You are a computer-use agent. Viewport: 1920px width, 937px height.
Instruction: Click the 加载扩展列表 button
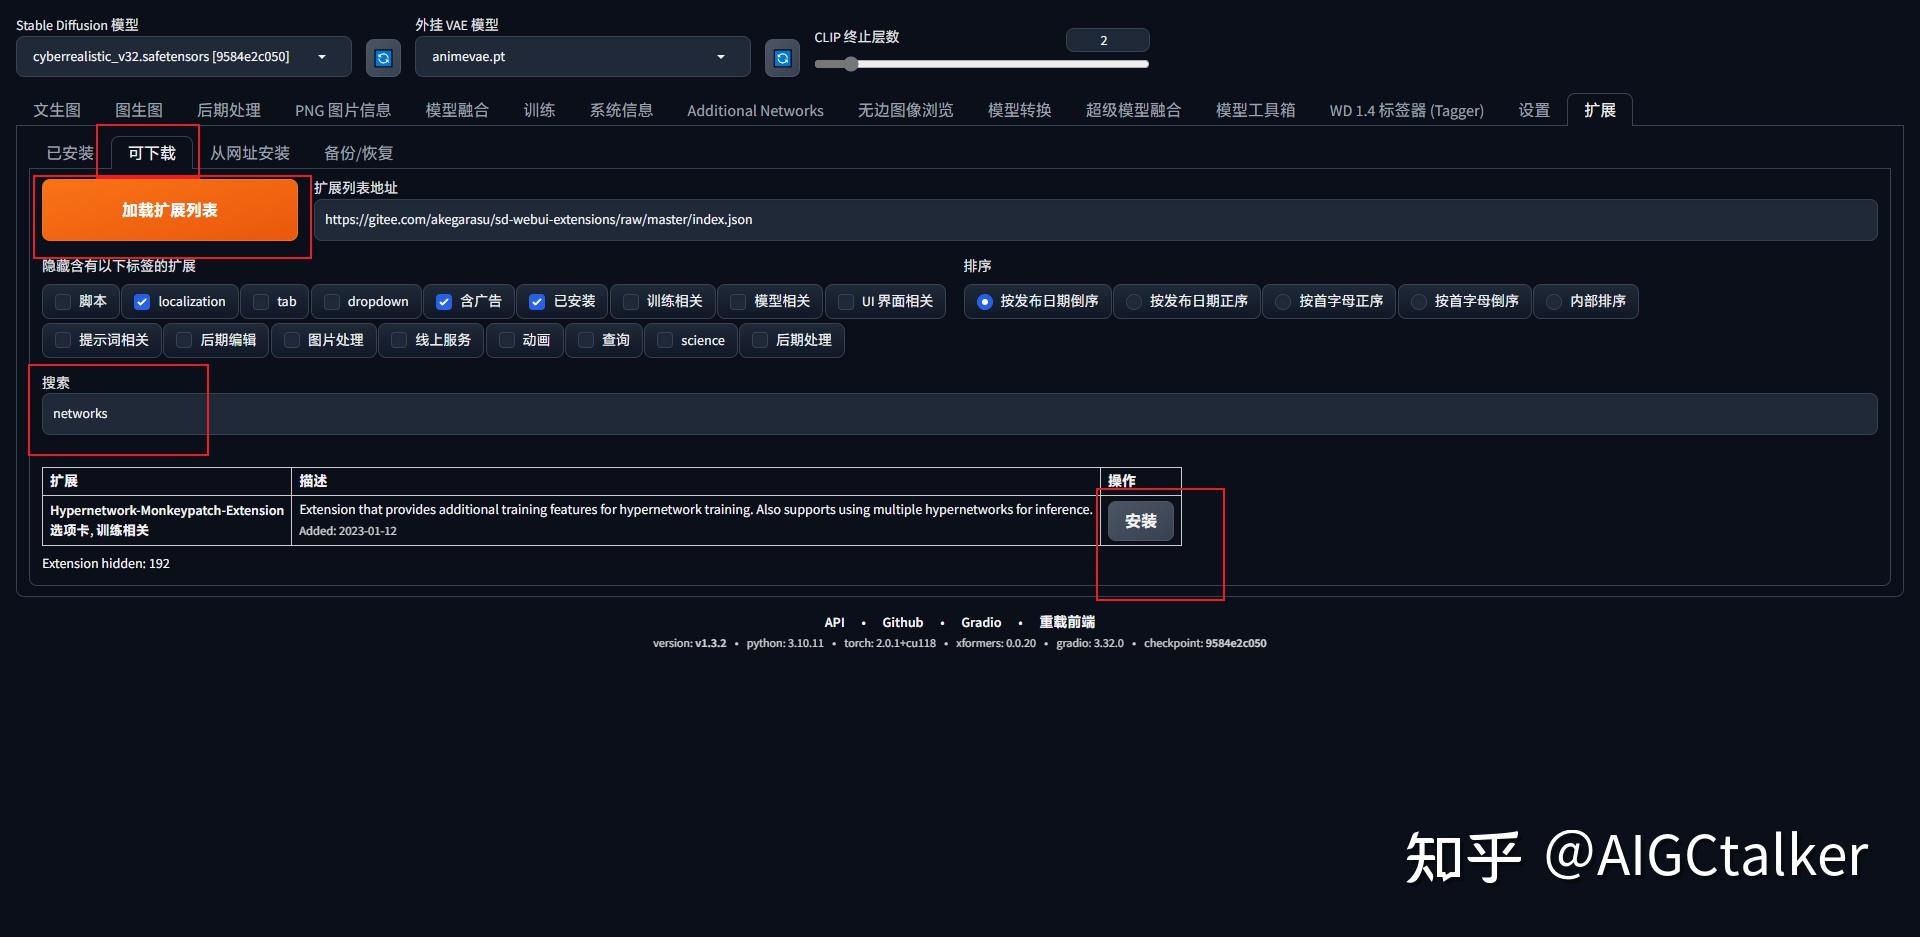click(x=169, y=210)
